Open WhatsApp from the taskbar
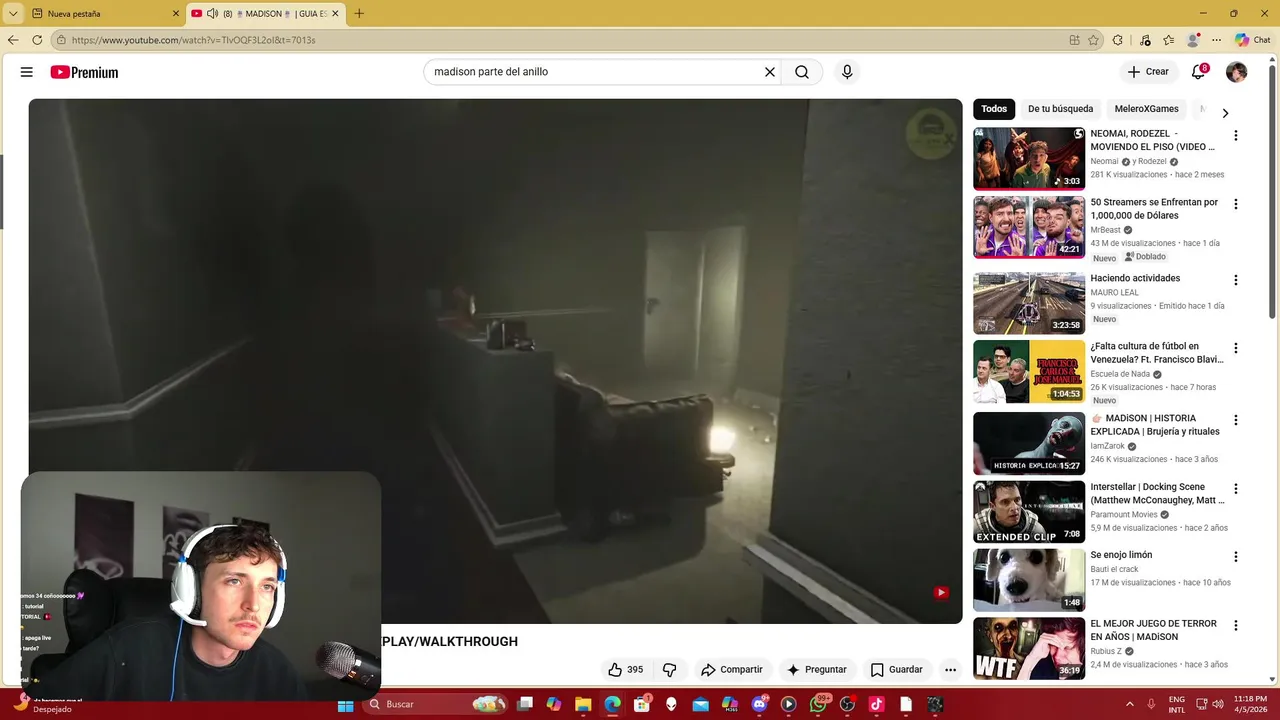The height and width of the screenshot is (720, 1280). [x=818, y=705]
